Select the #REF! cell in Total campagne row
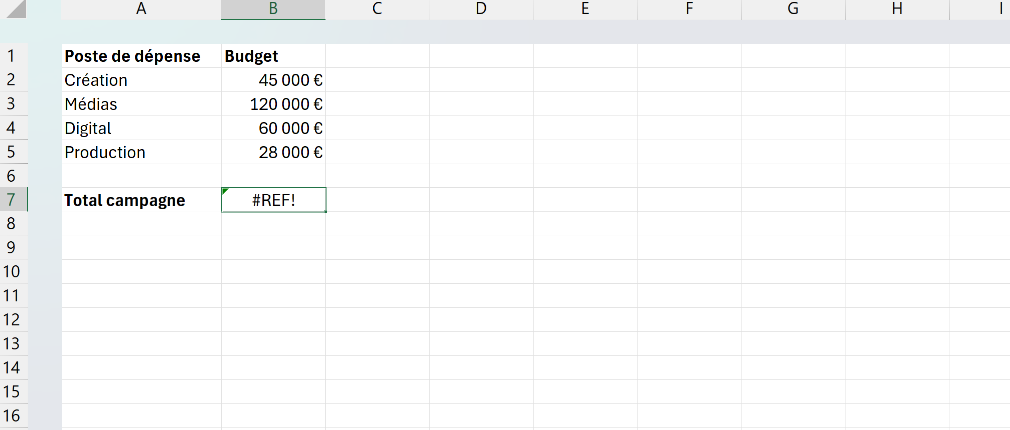 click(273, 200)
